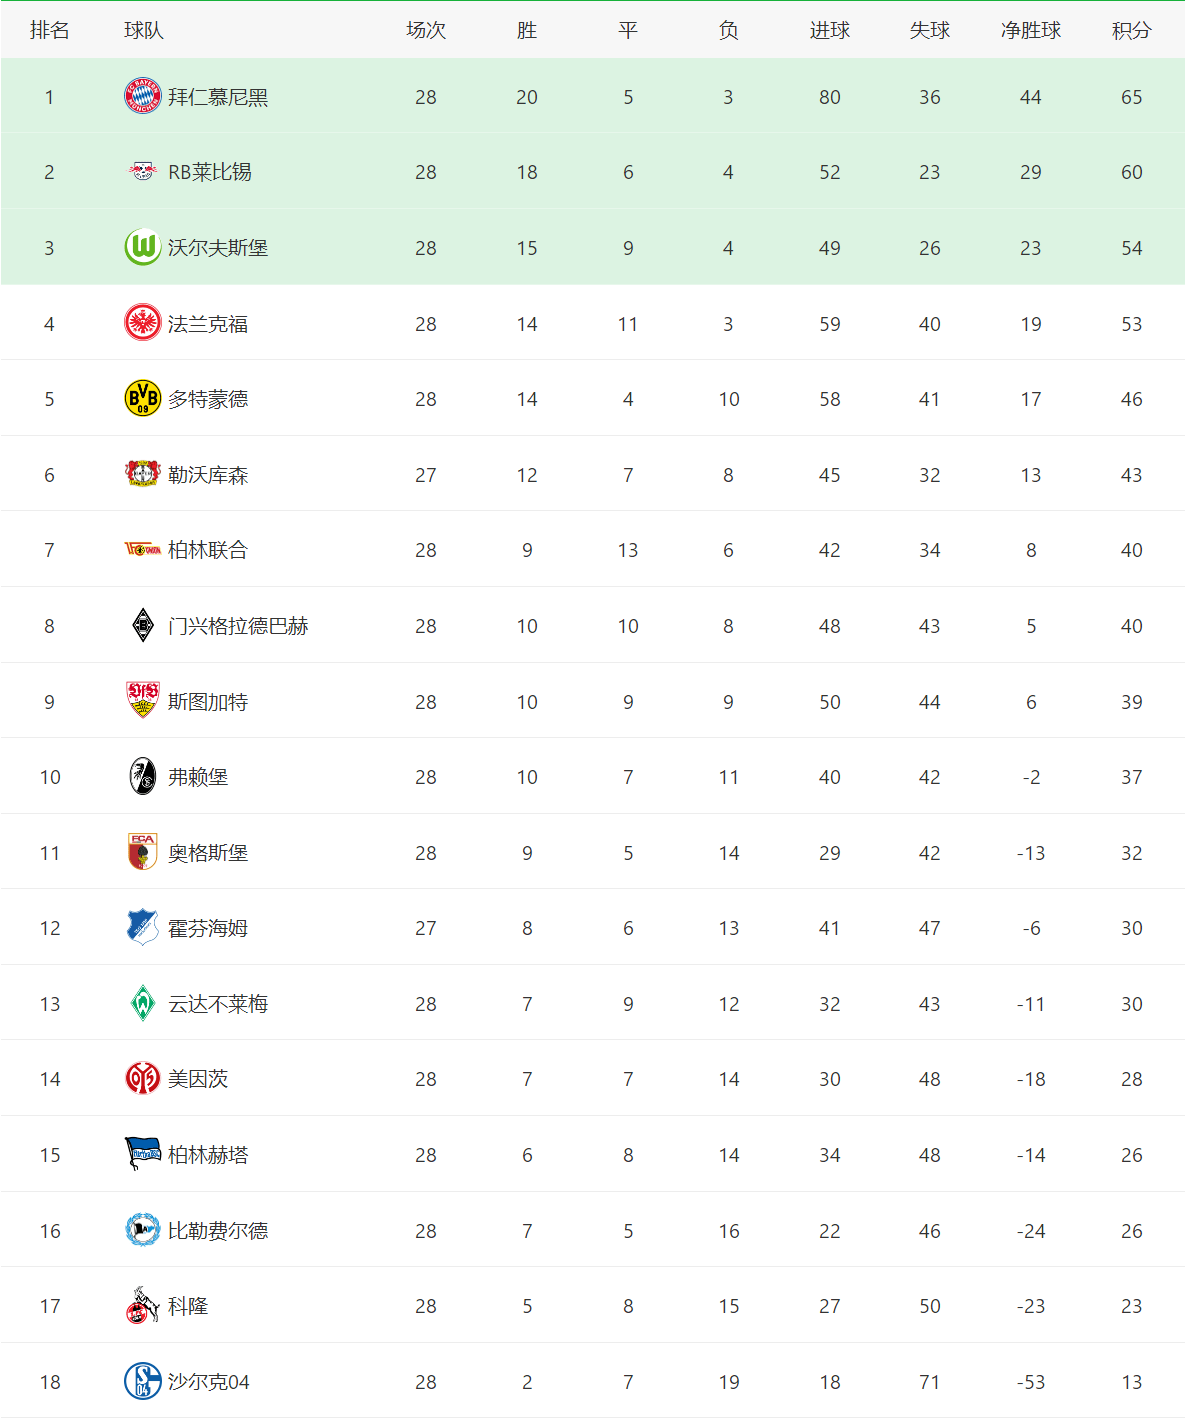1189x1420 pixels.
Task: Select the Bayer Leverkusen crest icon
Action: [x=142, y=474]
